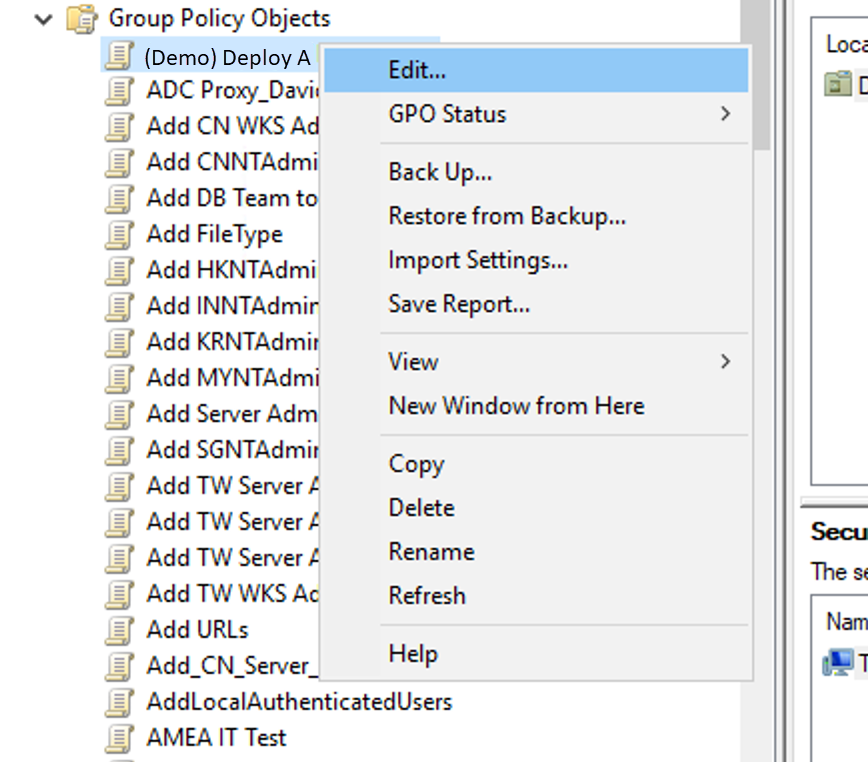Click the scroll icon beside Add FileType
Image resolution: width=868 pixels, height=762 pixels.
point(120,235)
